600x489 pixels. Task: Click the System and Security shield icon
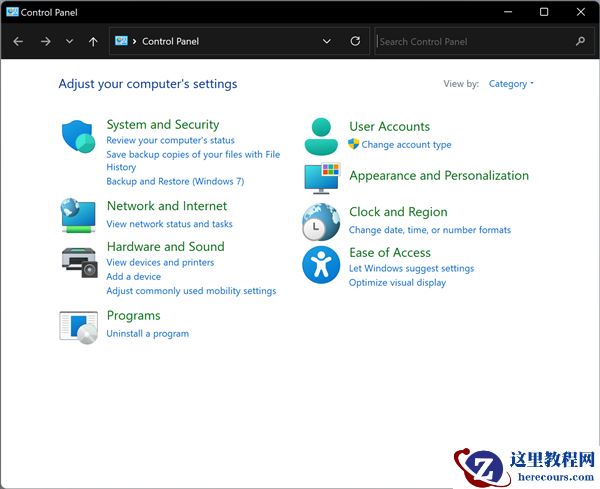click(78, 136)
